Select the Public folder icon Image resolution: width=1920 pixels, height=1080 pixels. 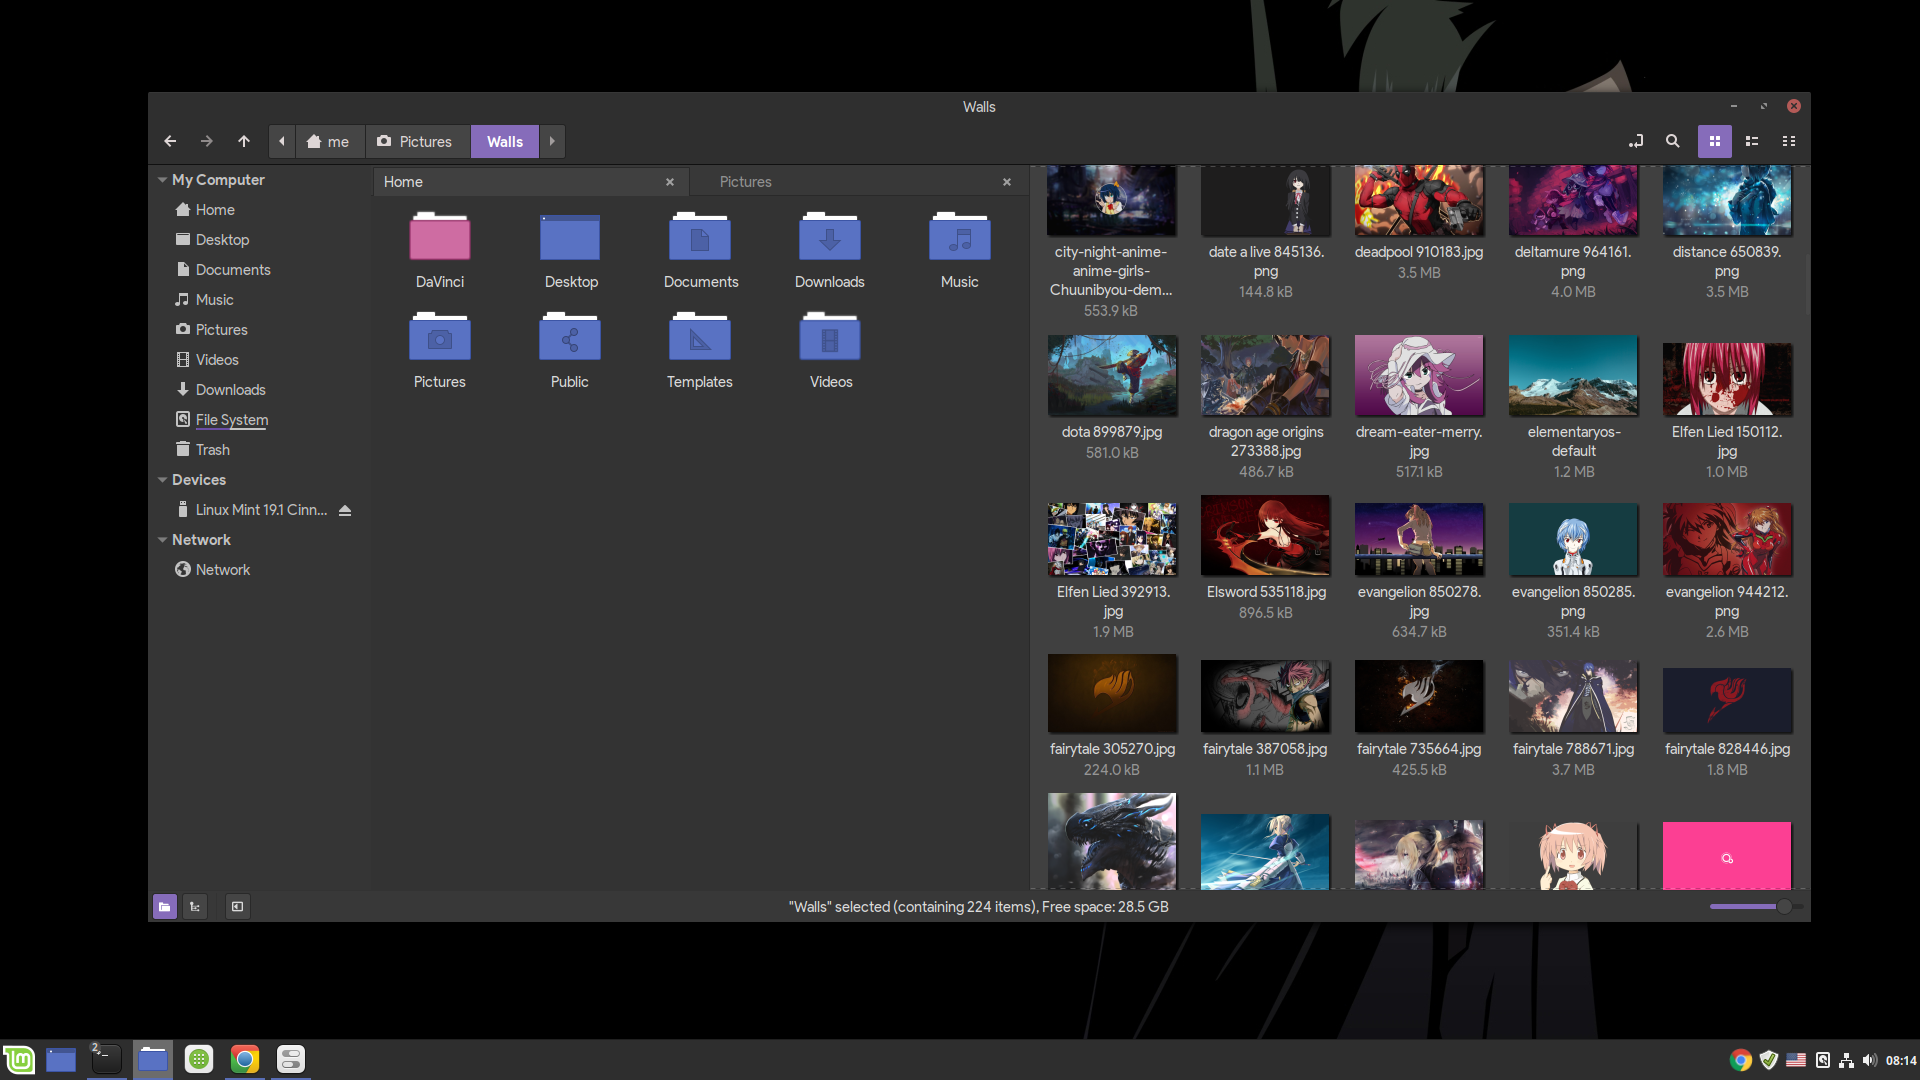[x=570, y=337]
